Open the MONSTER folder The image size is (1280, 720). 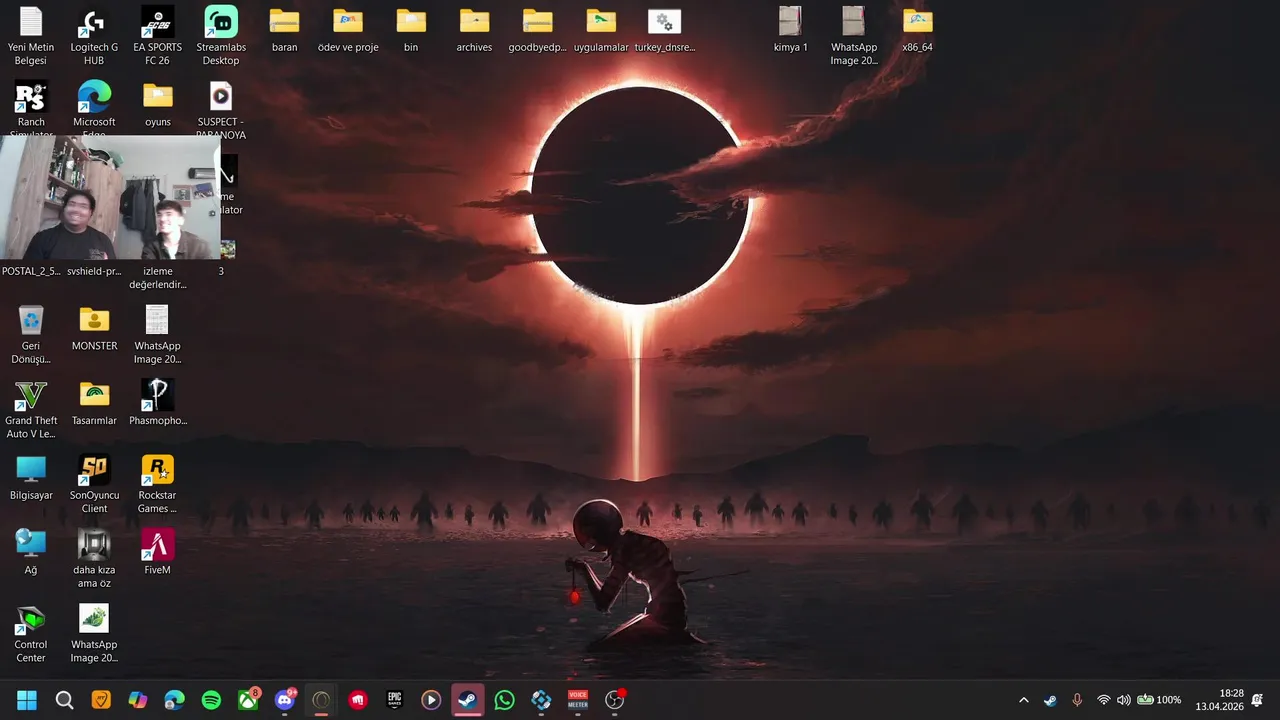(x=94, y=329)
